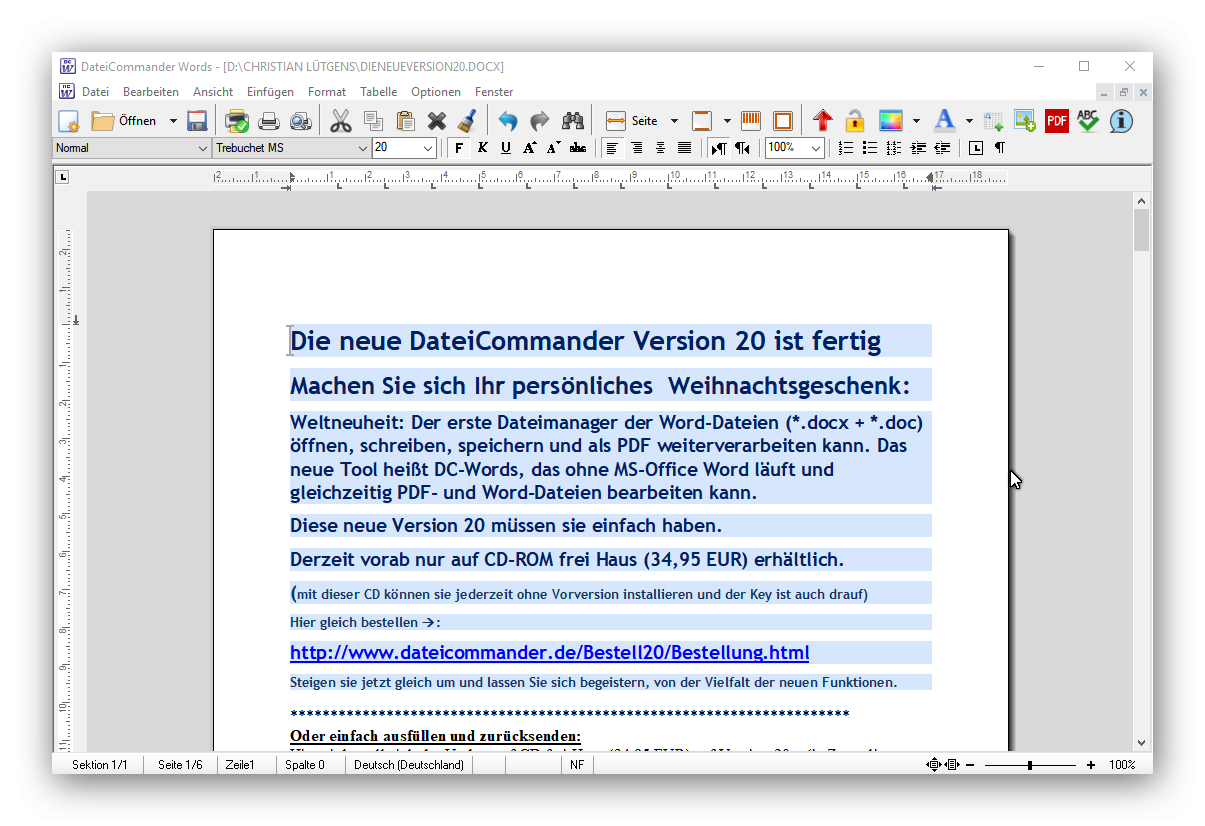
Task: Click the paintbrush format painter icon
Action: point(466,121)
